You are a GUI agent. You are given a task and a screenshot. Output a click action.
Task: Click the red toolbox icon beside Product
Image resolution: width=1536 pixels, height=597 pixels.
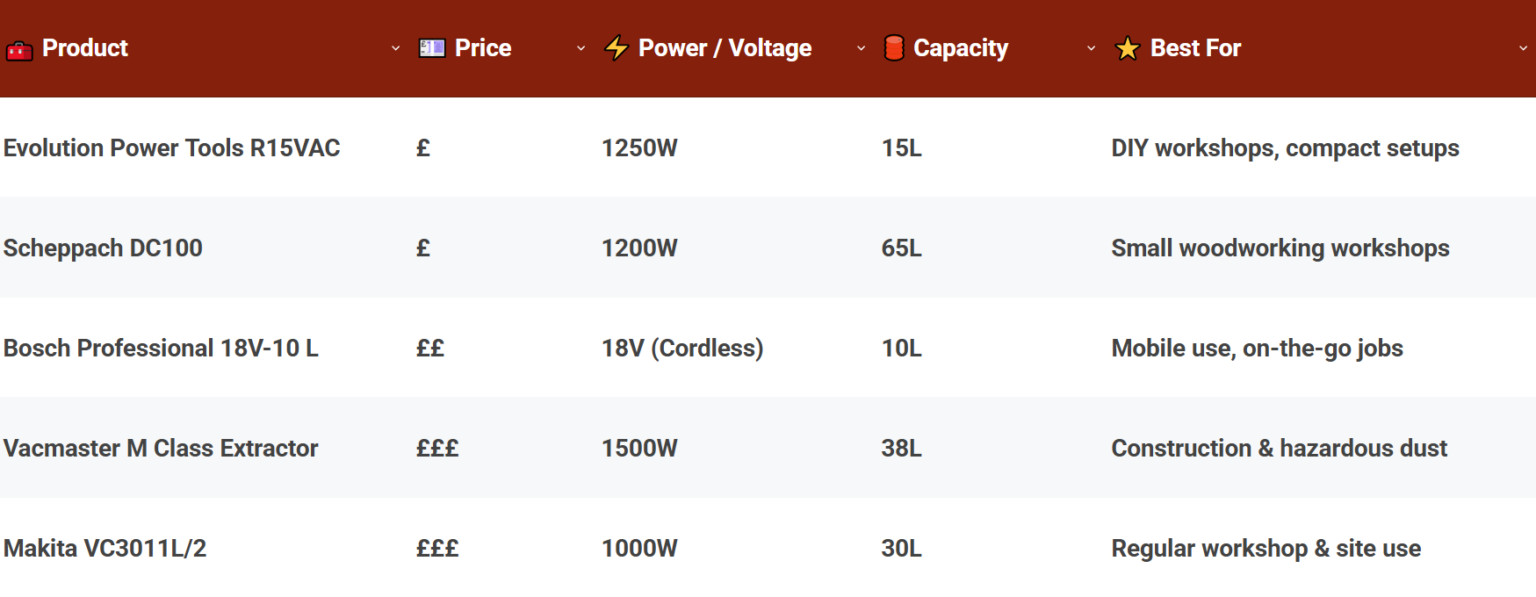19,49
